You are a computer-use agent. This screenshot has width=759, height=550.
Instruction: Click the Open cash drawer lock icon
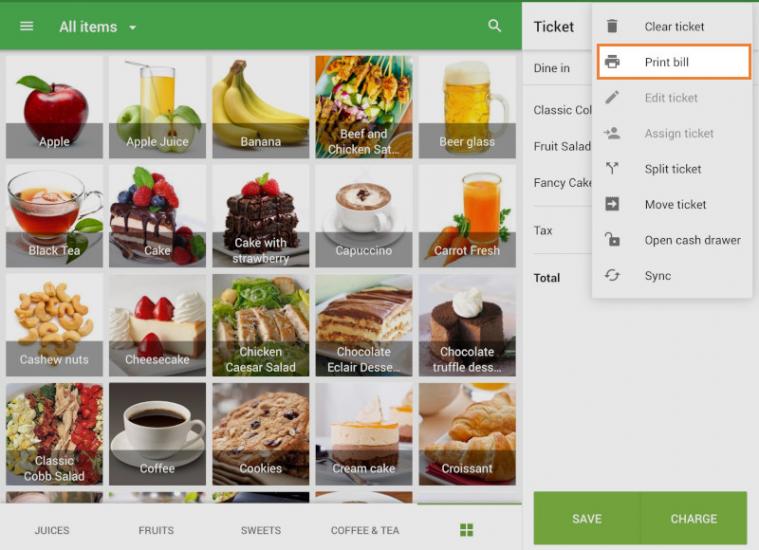(x=612, y=240)
